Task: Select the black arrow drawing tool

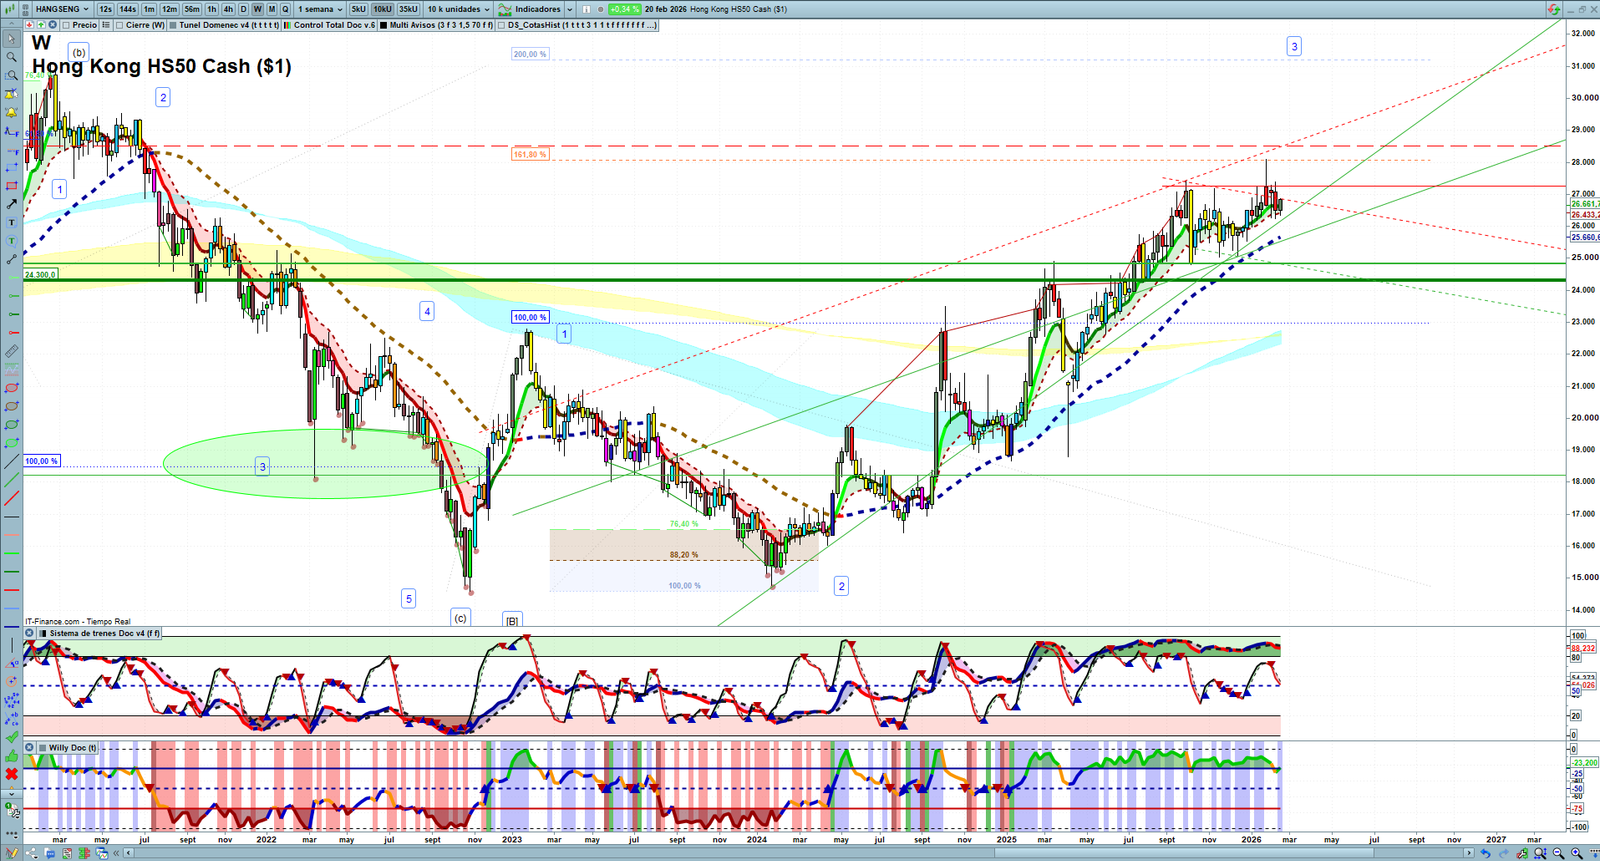Action: point(11,204)
